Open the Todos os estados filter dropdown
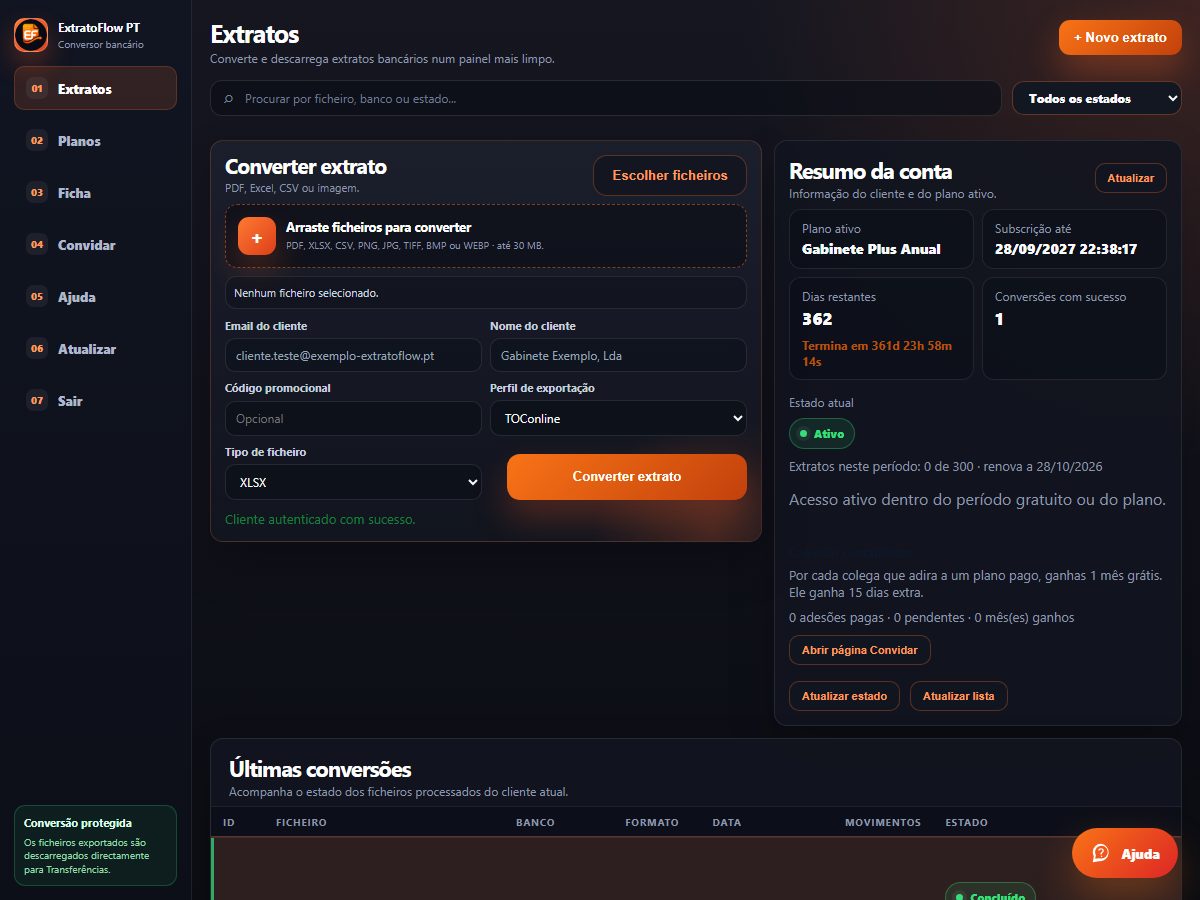 pyautogui.click(x=1097, y=99)
